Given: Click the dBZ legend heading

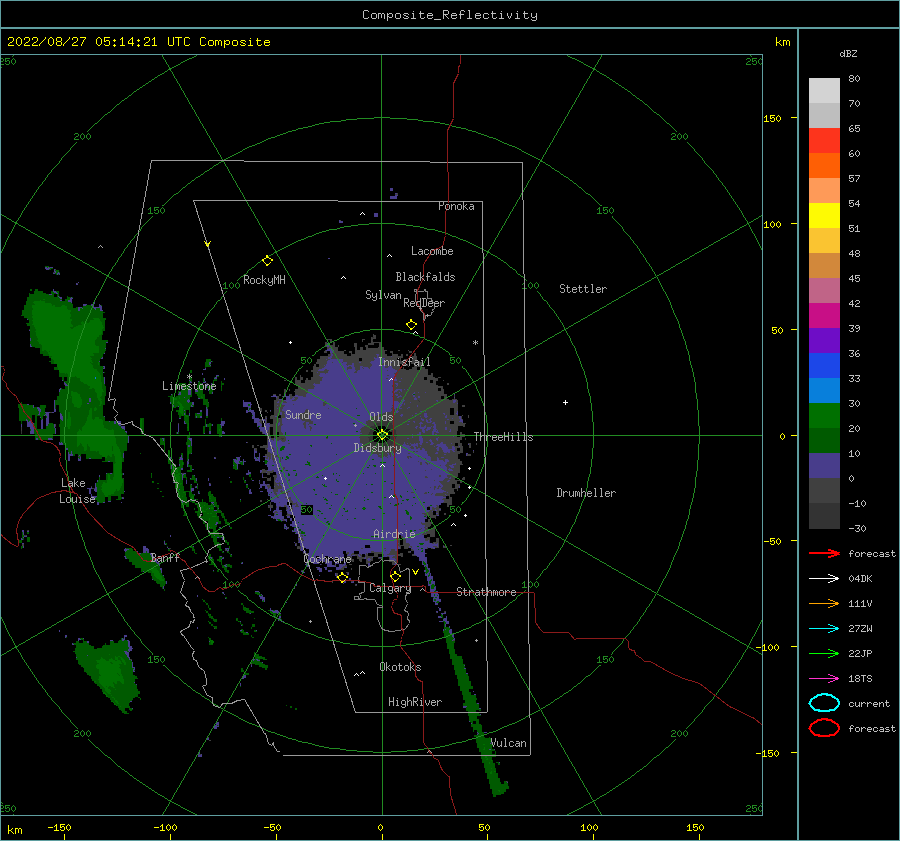Looking at the screenshot, I should pos(848,53).
